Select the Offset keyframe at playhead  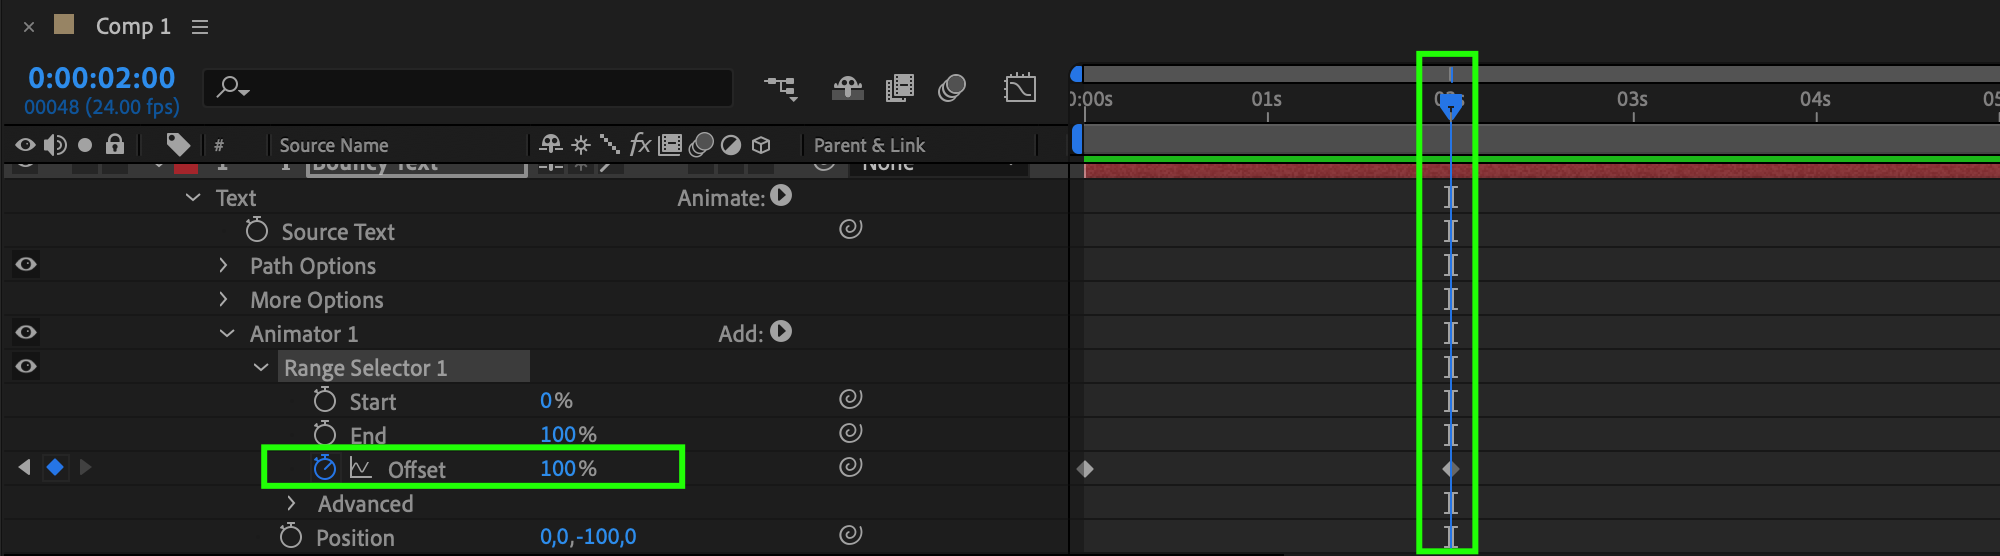1450,468
